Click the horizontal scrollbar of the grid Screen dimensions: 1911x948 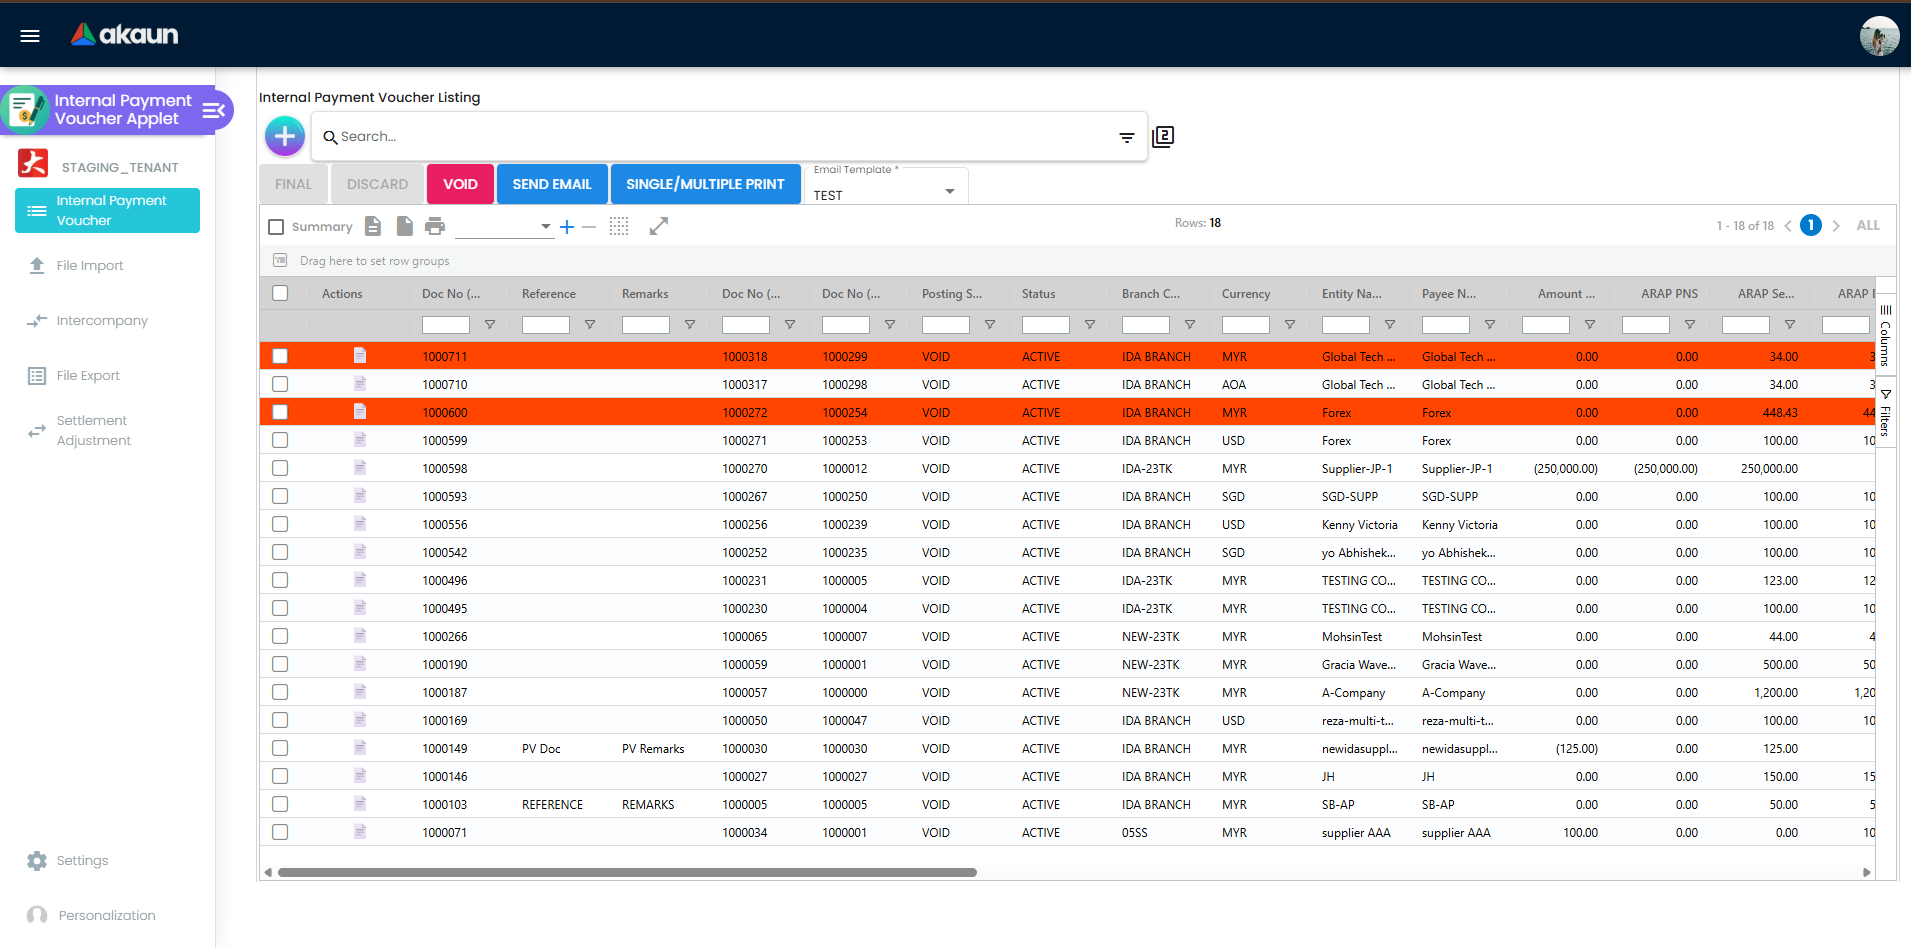627,872
